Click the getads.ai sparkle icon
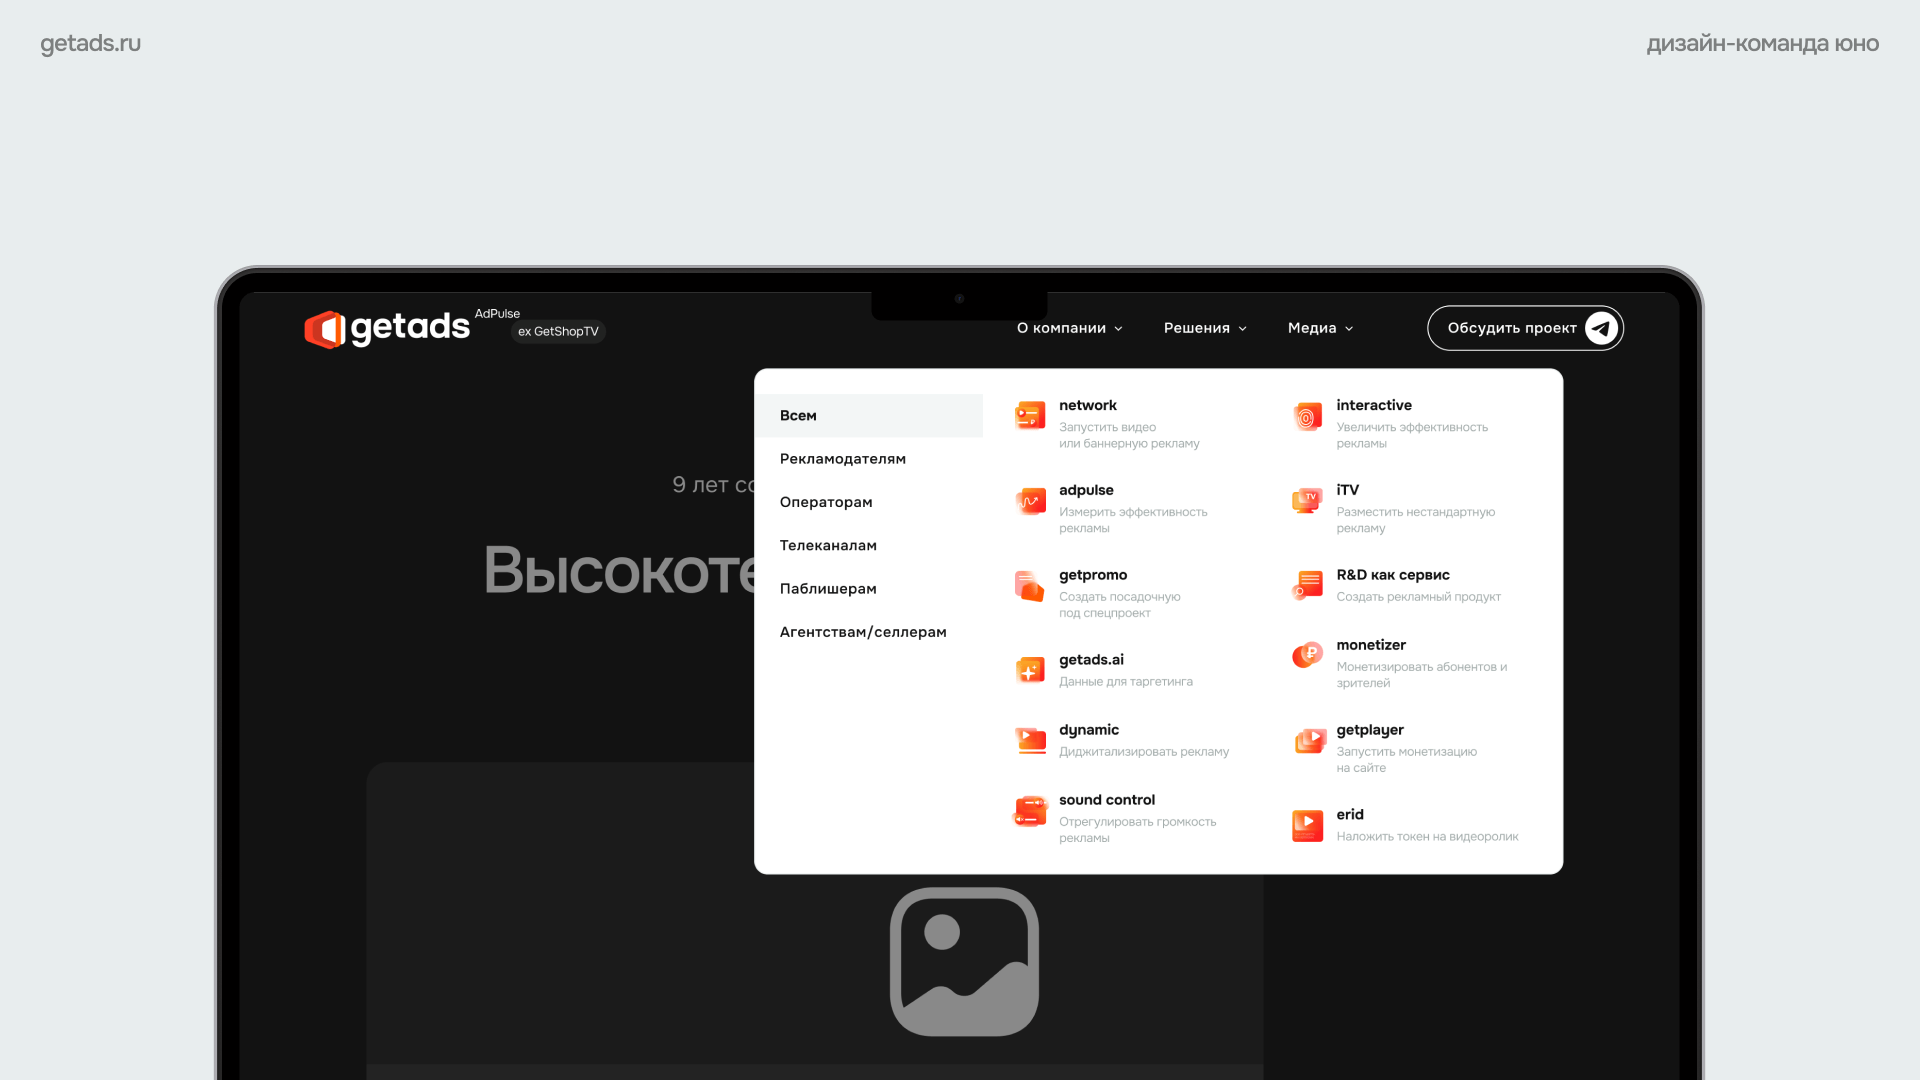1920x1080 pixels. tap(1030, 670)
